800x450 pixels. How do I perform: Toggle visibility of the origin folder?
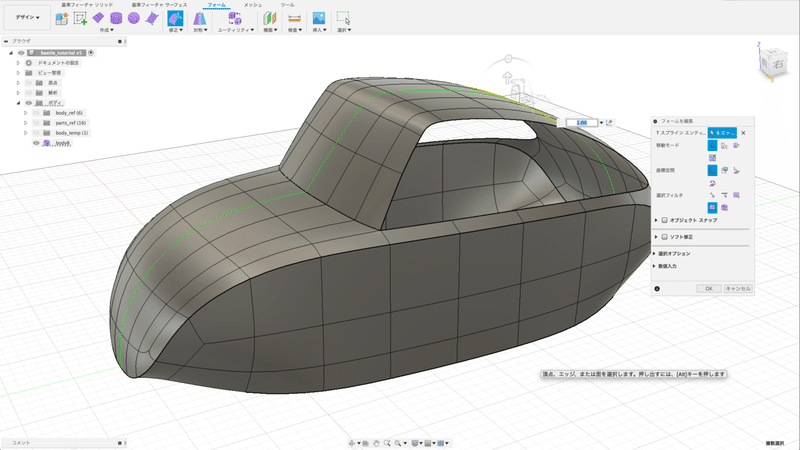tap(29, 83)
